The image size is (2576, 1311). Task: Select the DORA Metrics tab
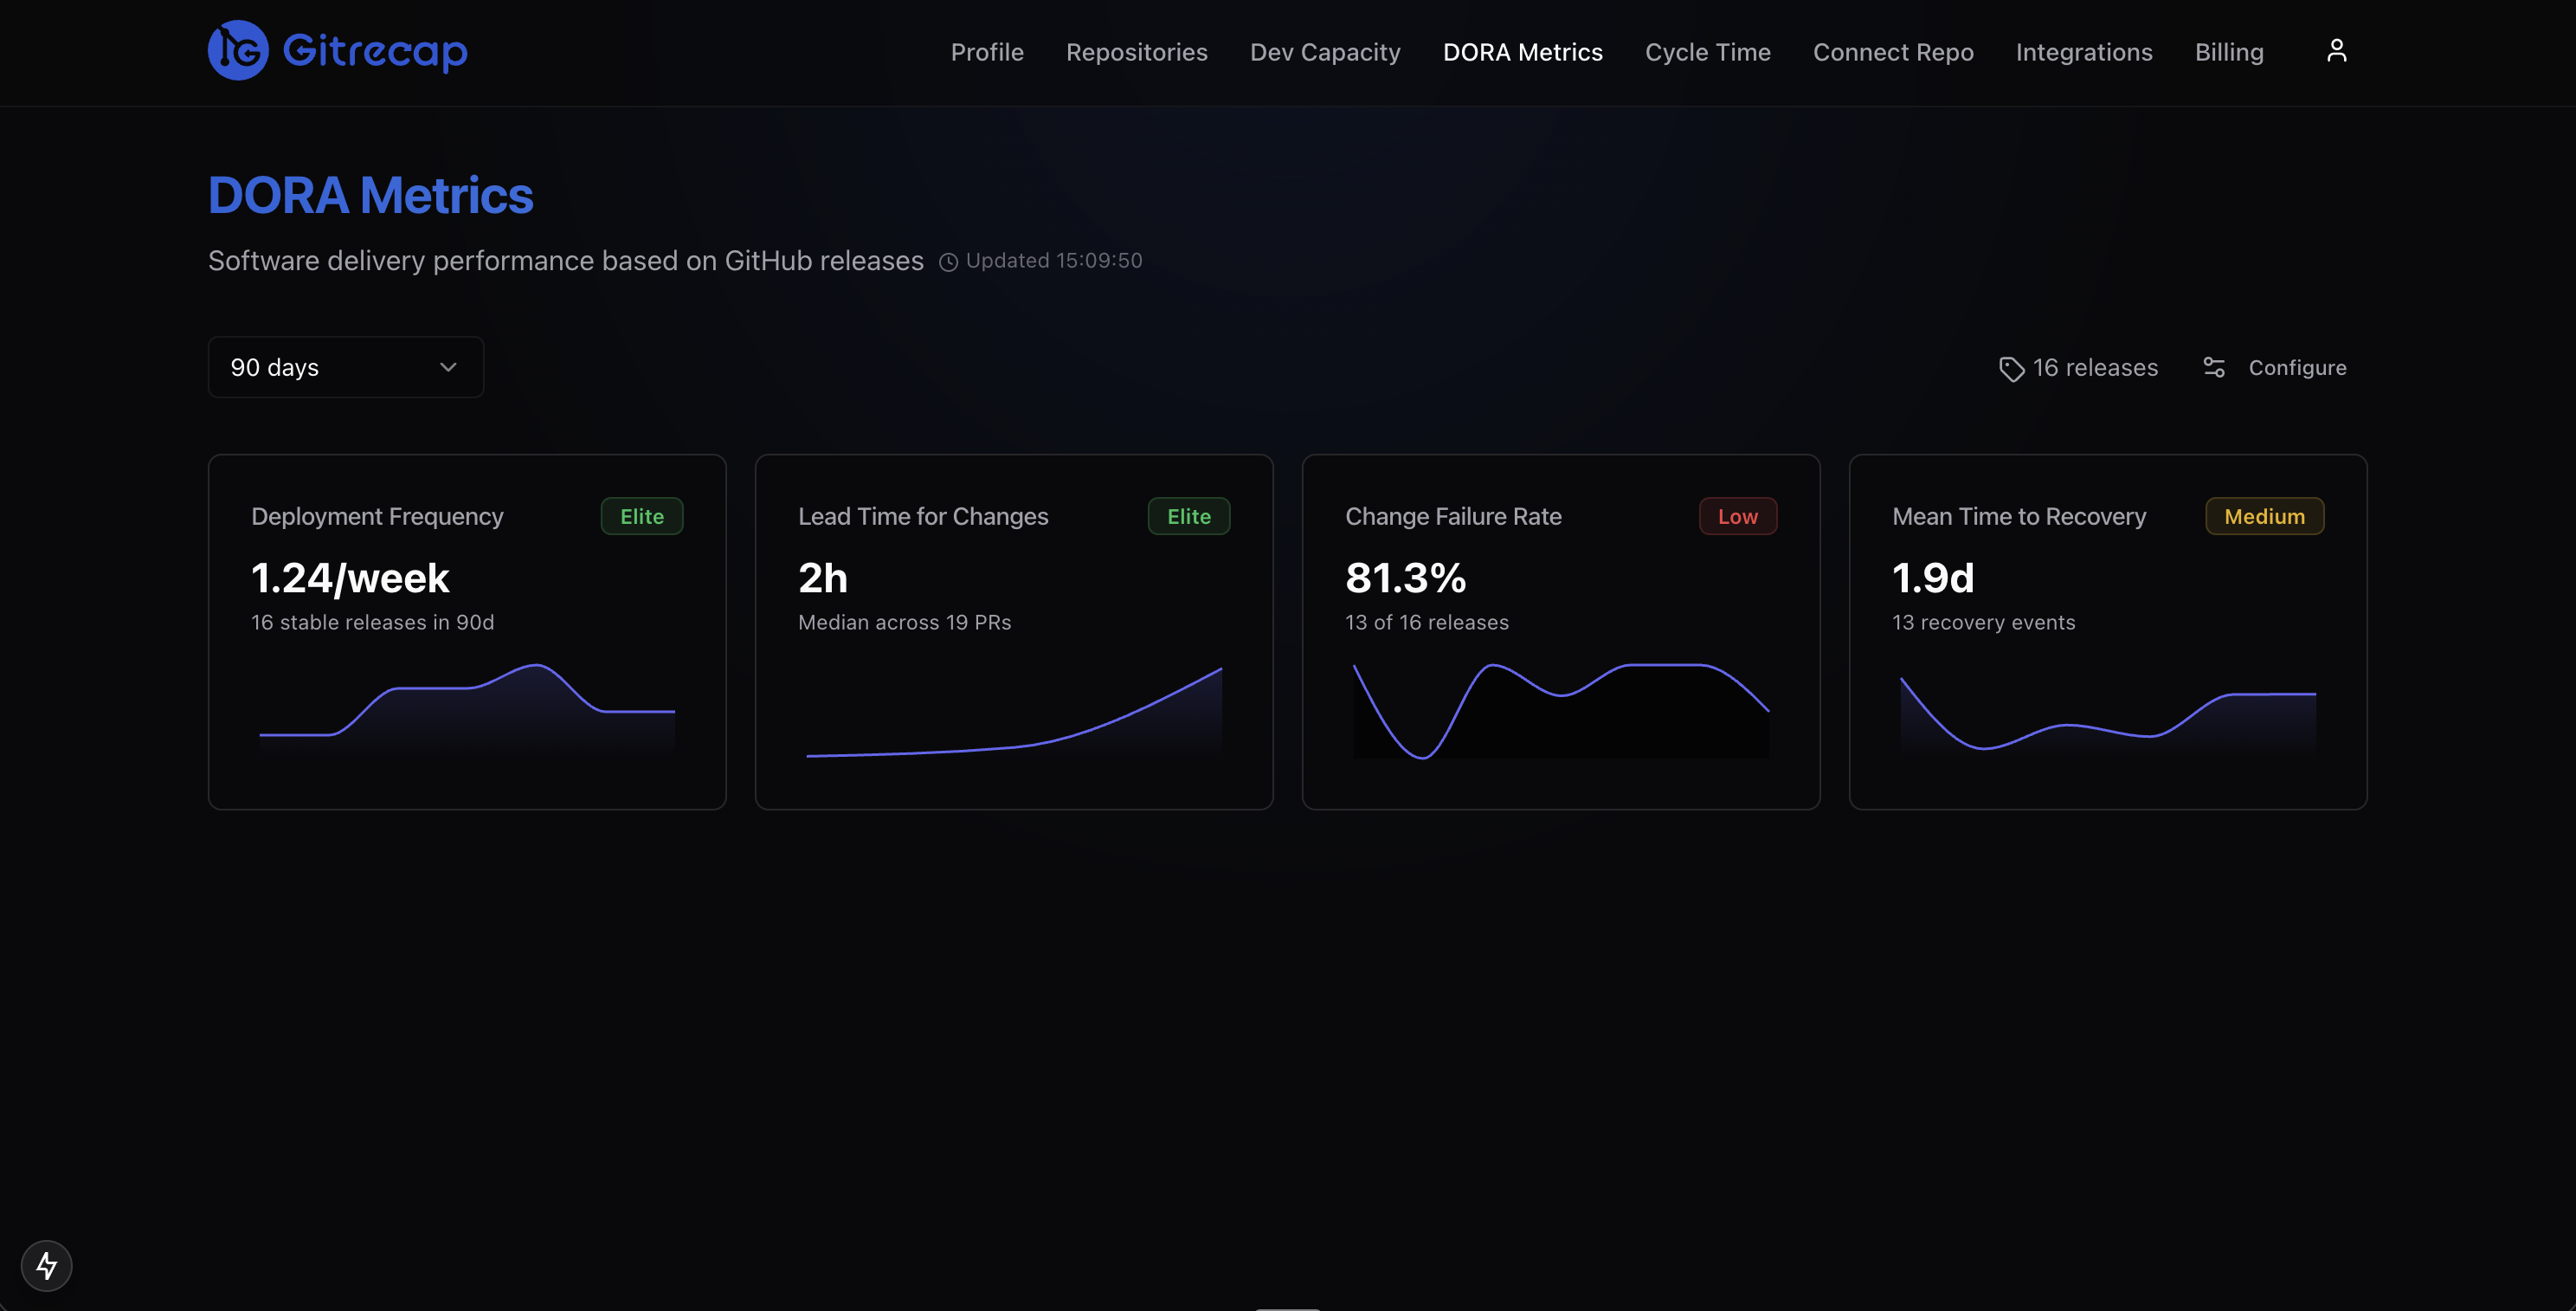[1522, 52]
